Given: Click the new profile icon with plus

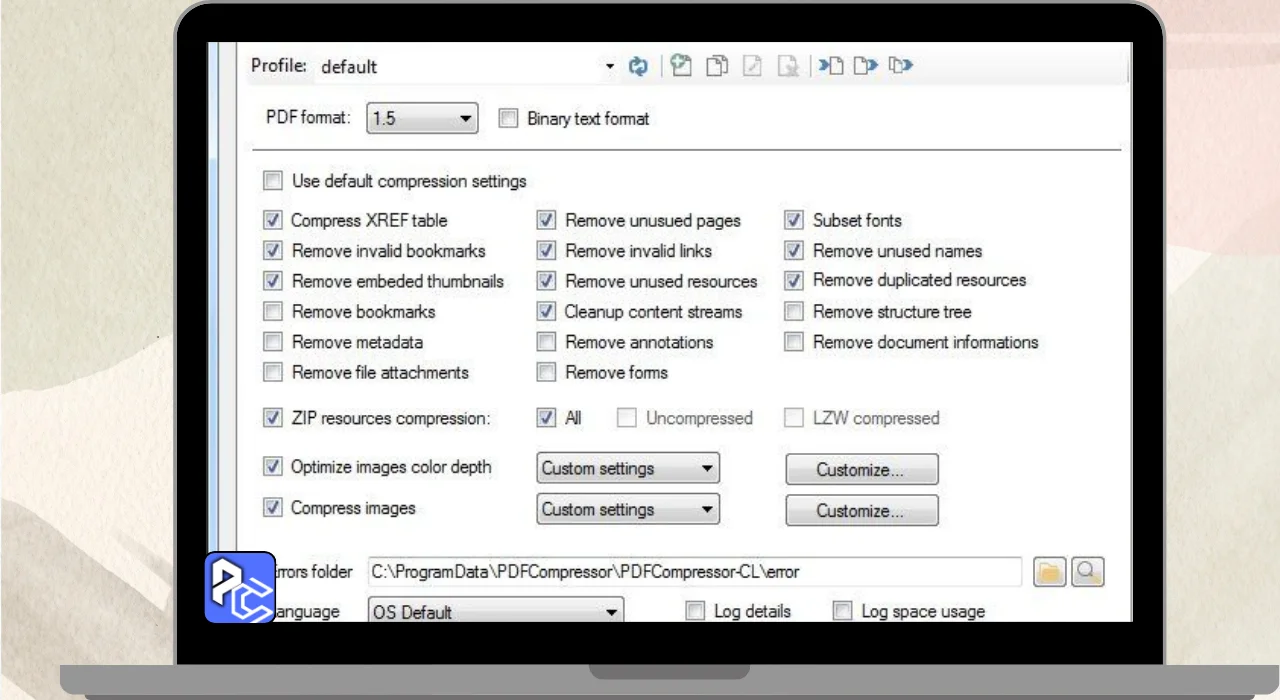Looking at the screenshot, I should click(681, 66).
